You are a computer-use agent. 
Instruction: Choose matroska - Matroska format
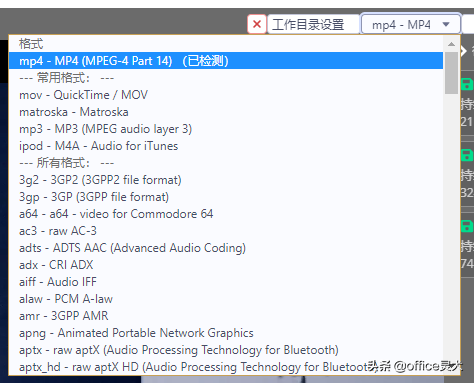pos(226,112)
